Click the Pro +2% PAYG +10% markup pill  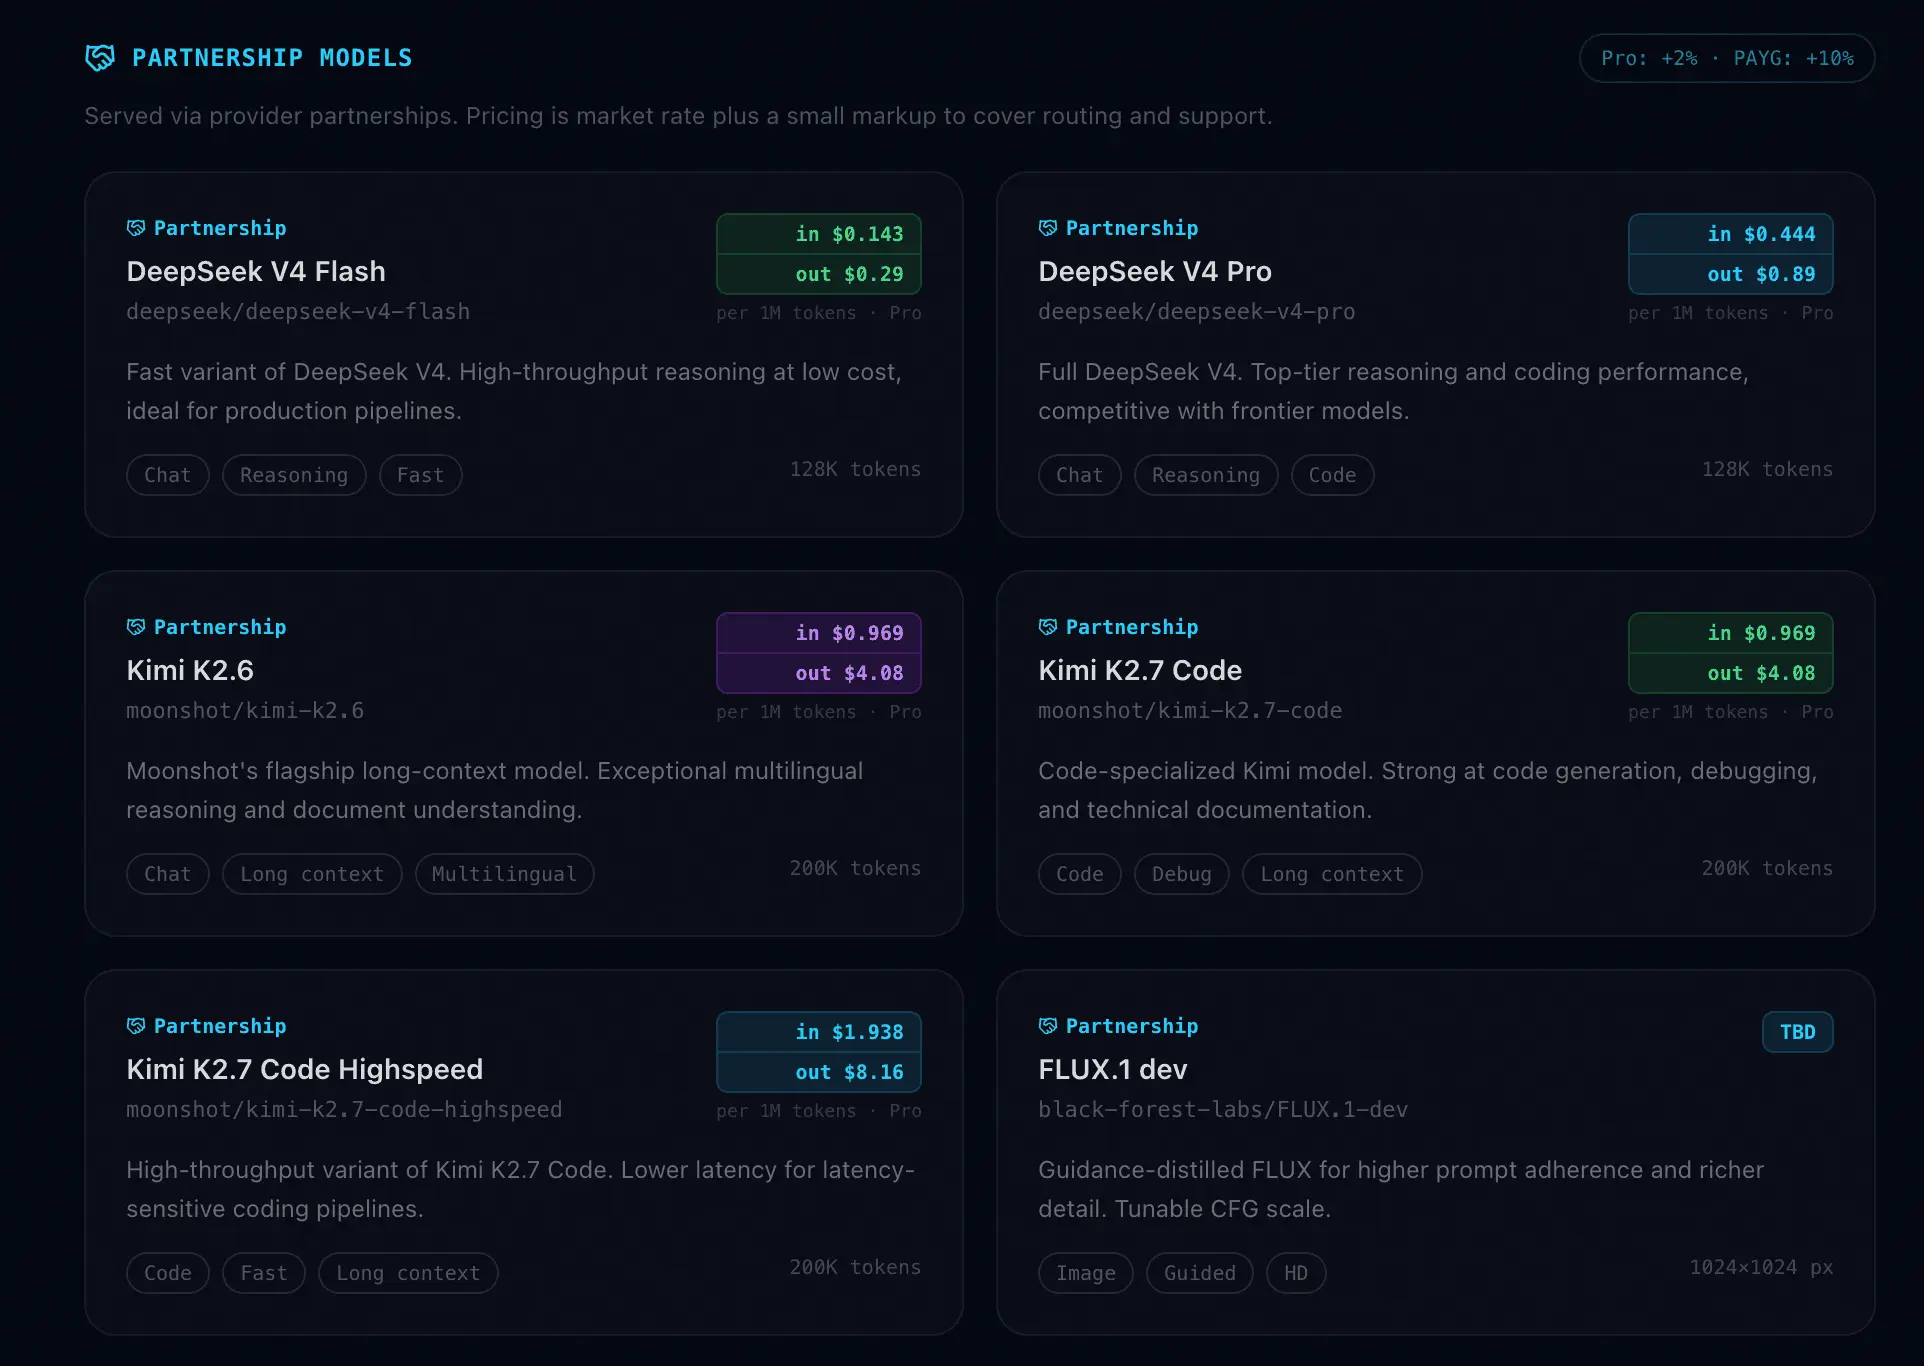point(1727,58)
